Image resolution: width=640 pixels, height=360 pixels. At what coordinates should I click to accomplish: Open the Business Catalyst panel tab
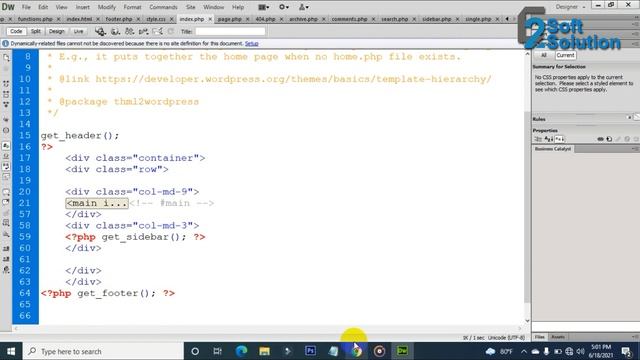(553, 149)
